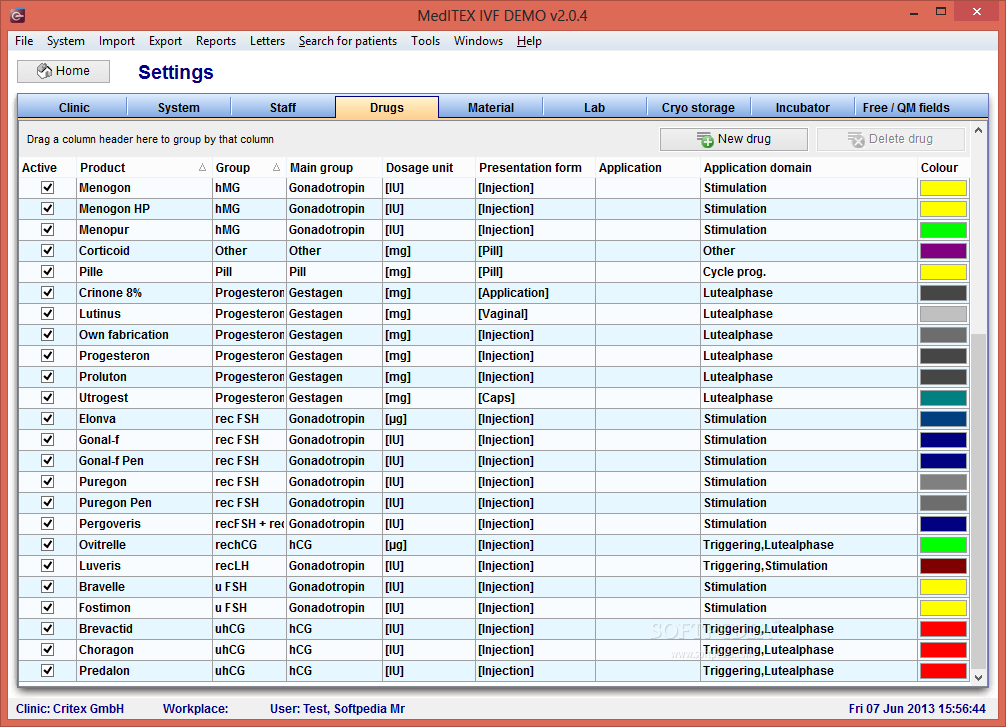Viewport: 1006px width, 727px height.
Task: Select the Lutinus product cell
Action: [144, 313]
